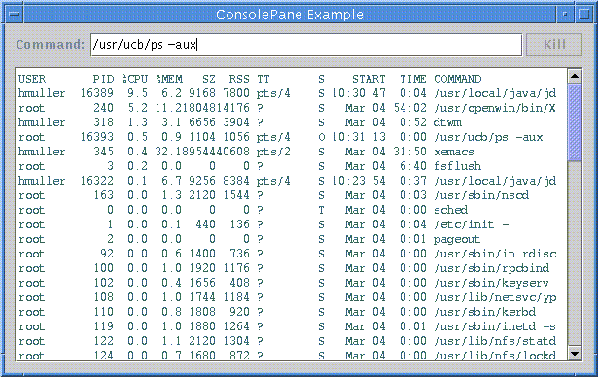This screenshot has width=598, height=377.
Task: Click the empty scrollbar track below thumb
Action: point(574,253)
